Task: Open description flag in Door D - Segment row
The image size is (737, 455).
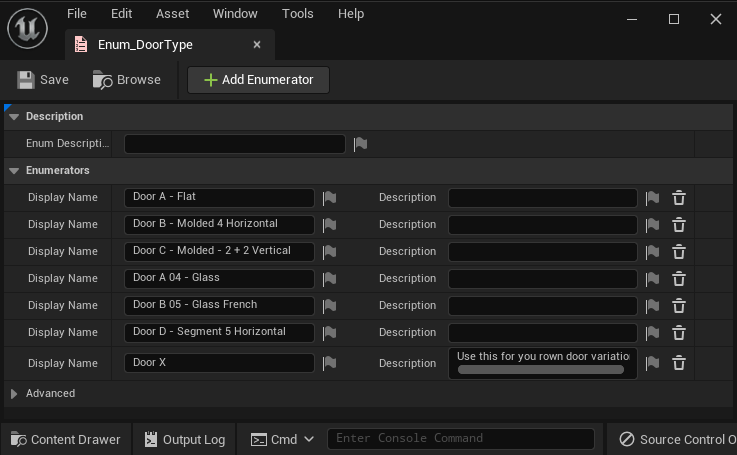Action: [x=652, y=333]
